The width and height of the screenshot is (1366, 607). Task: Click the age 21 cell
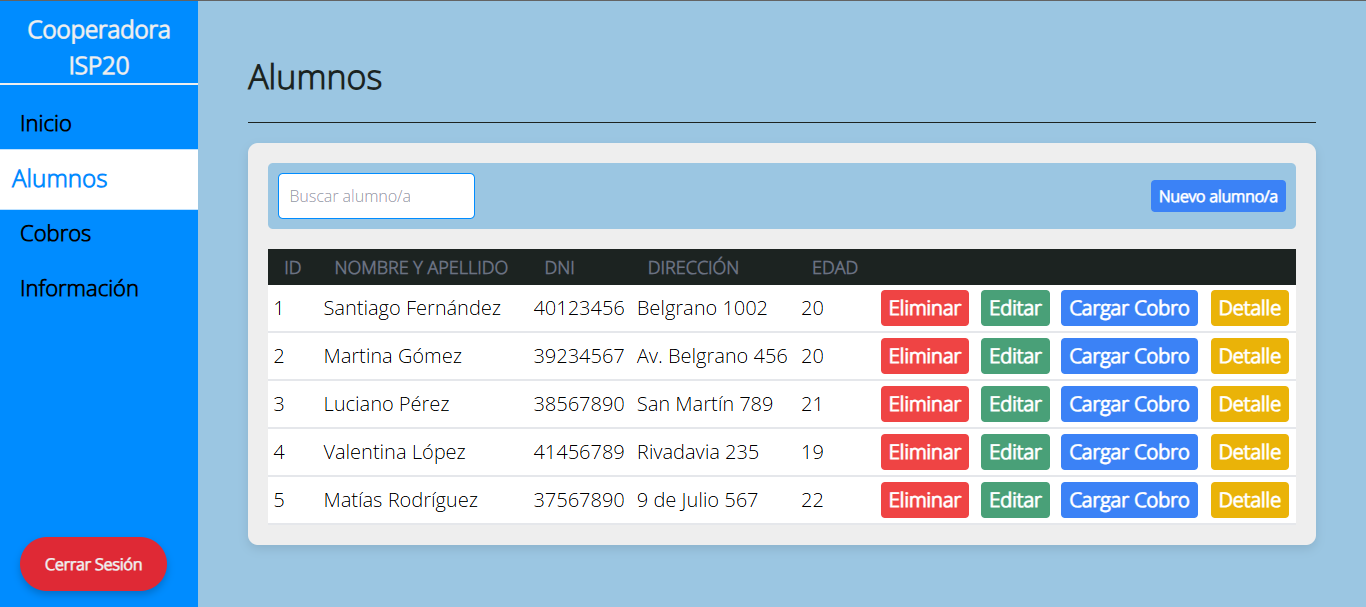(812, 404)
